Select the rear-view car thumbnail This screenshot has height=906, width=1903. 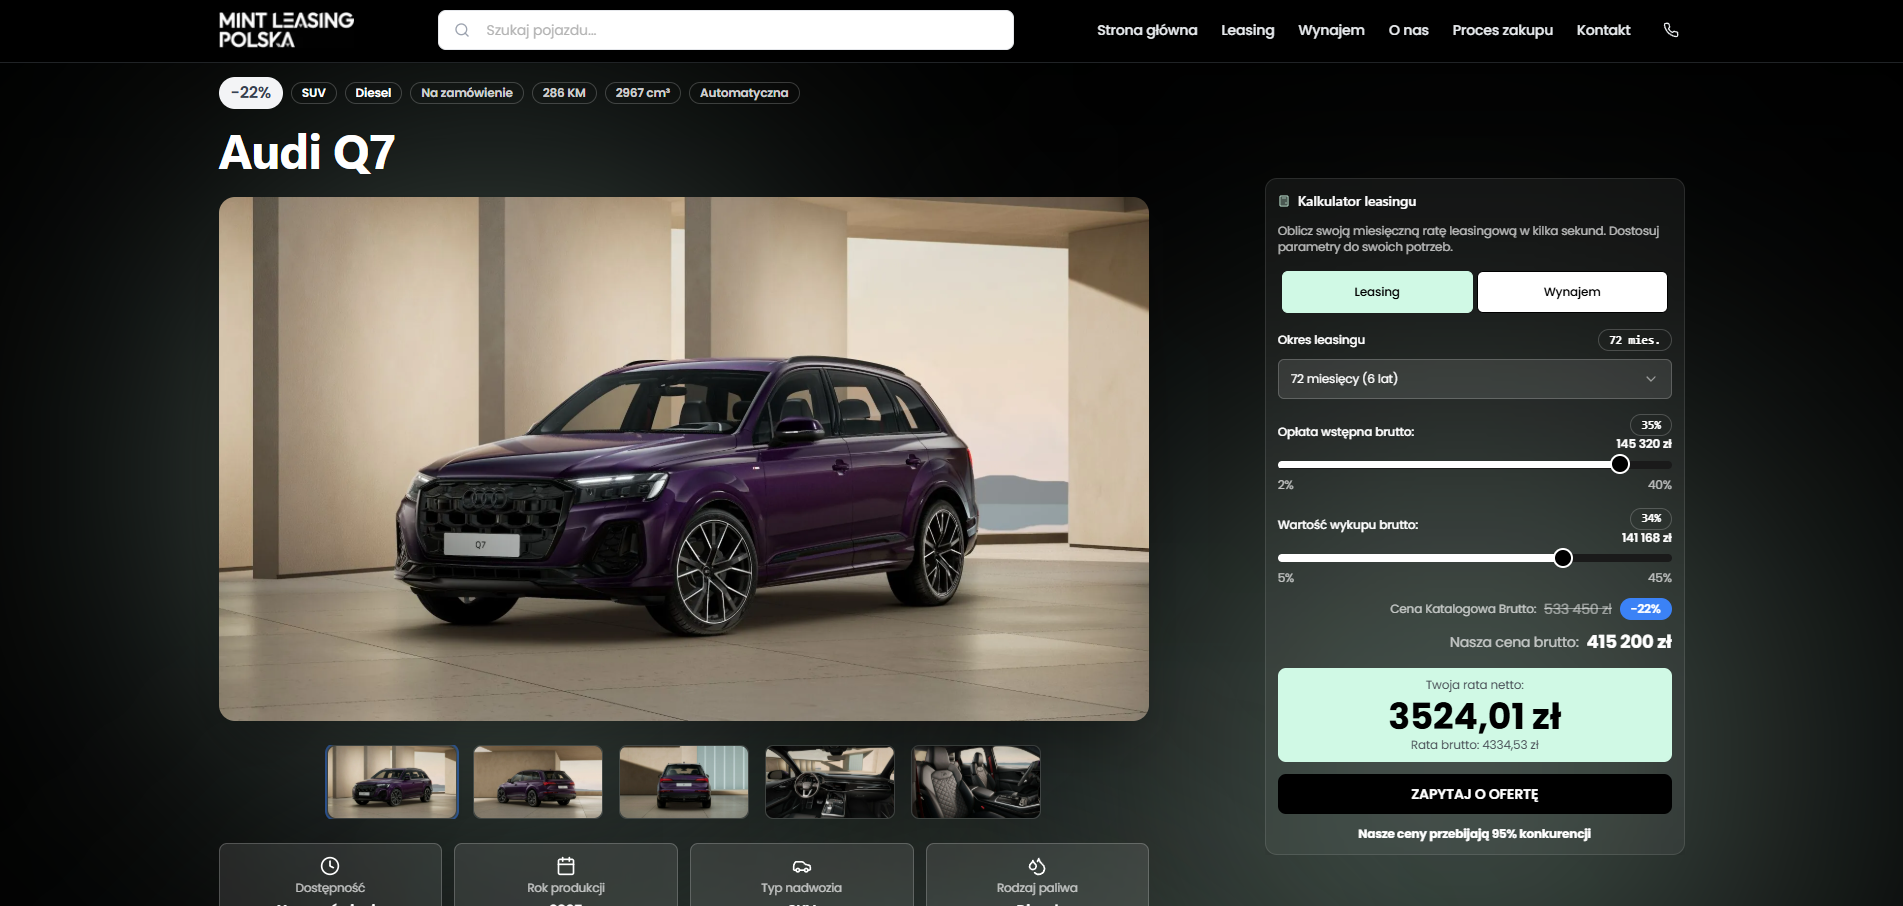point(684,782)
